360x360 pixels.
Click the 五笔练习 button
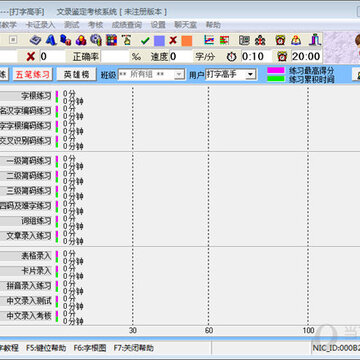pos(33,74)
